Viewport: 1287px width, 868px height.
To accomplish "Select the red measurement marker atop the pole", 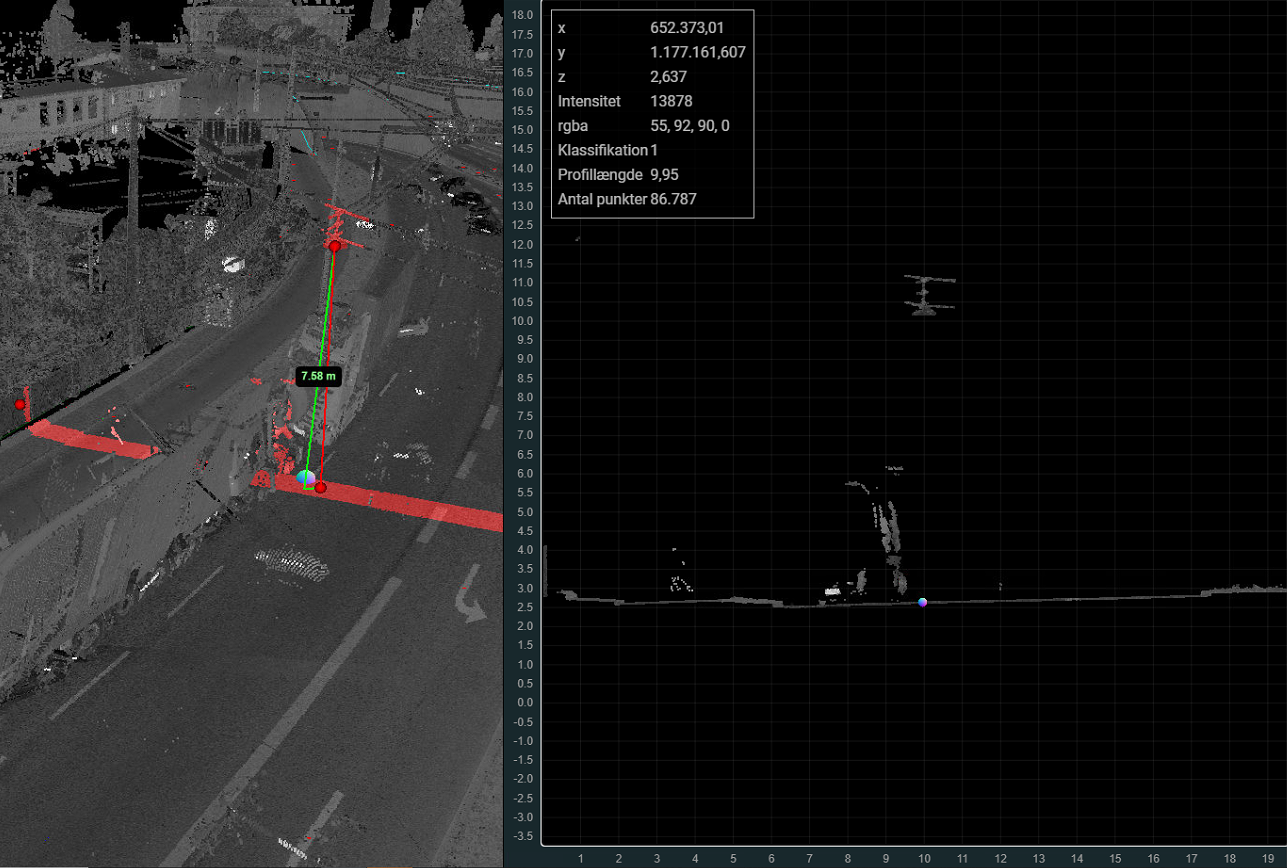I will coord(335,245).
